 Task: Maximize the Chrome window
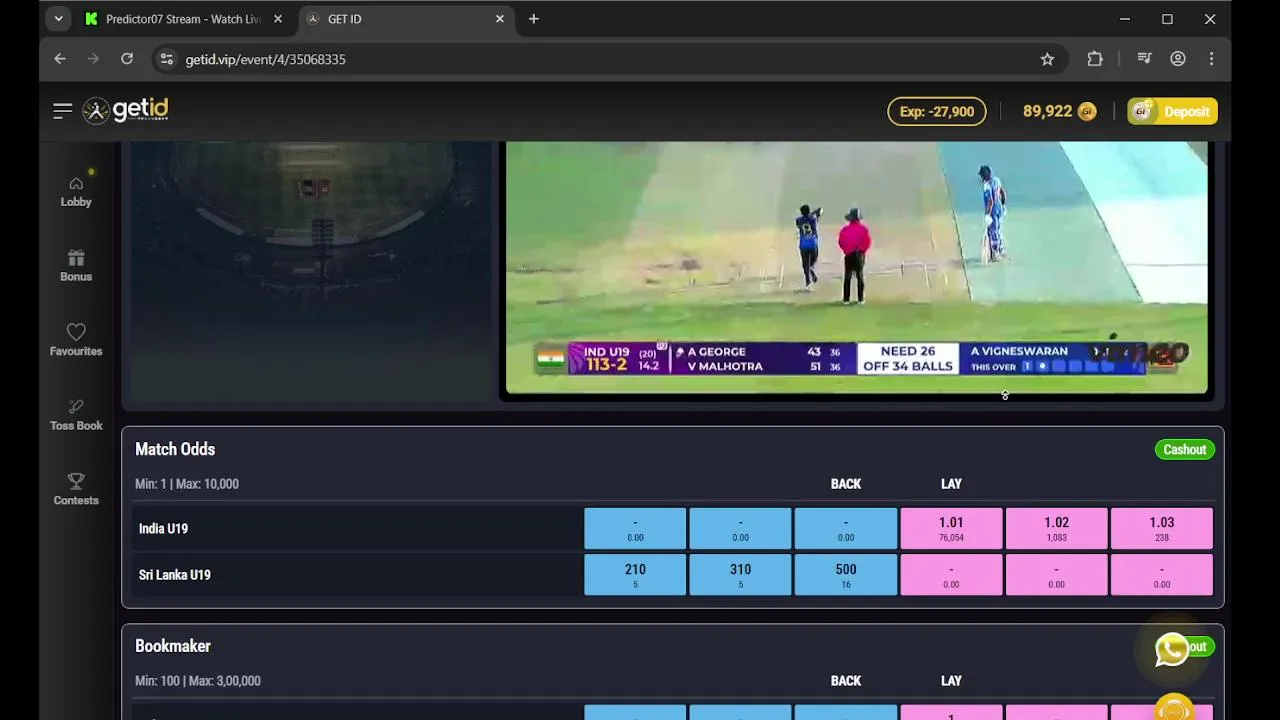pos(1167,19)
